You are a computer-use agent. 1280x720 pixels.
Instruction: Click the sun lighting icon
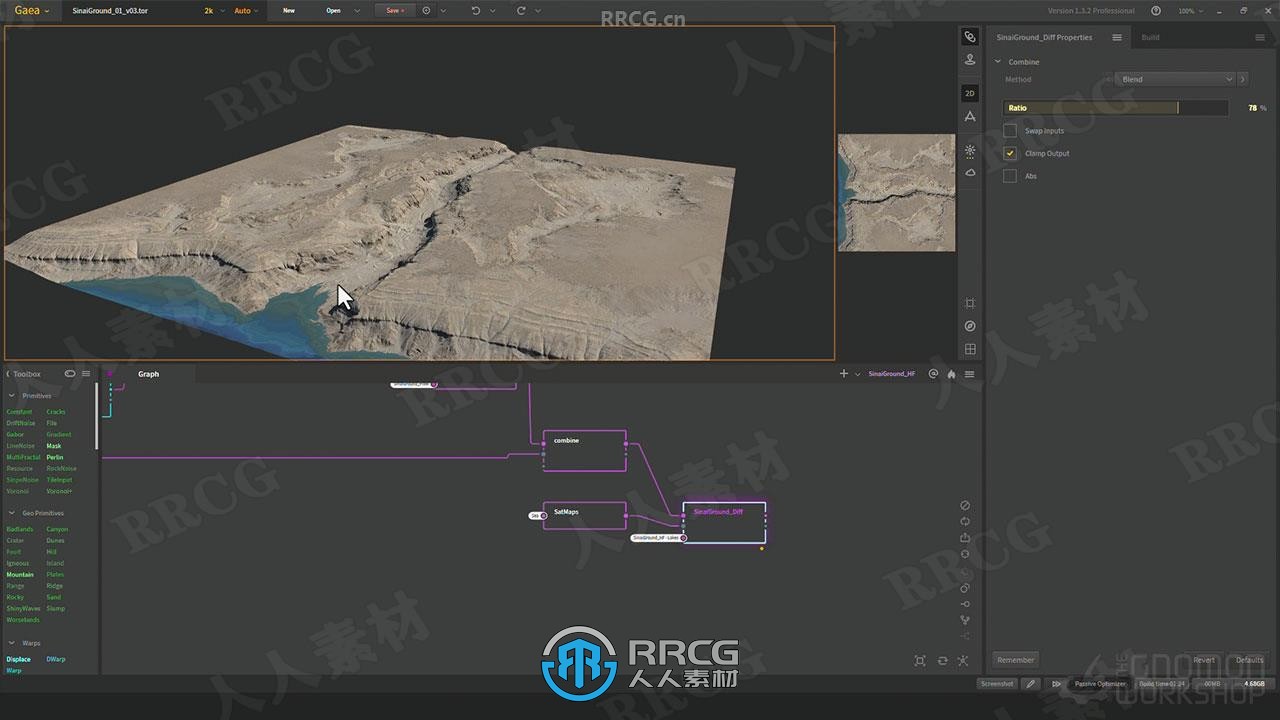970,151
